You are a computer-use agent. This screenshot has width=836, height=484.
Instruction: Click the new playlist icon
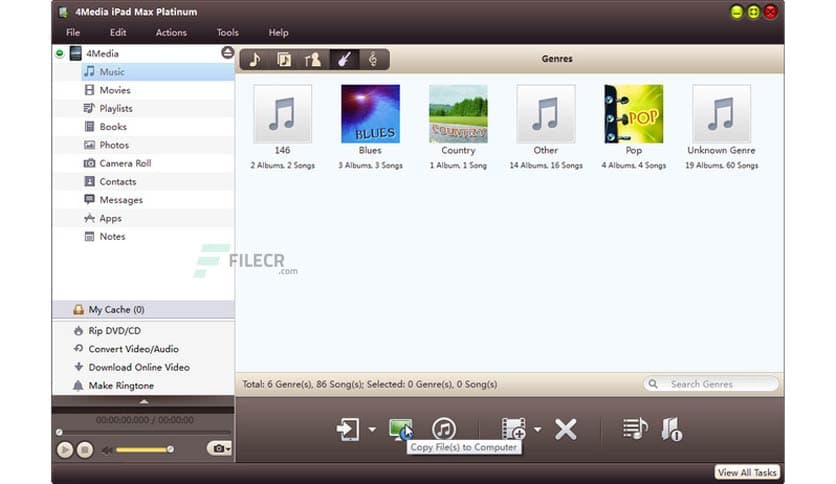(x=635, y=429)
